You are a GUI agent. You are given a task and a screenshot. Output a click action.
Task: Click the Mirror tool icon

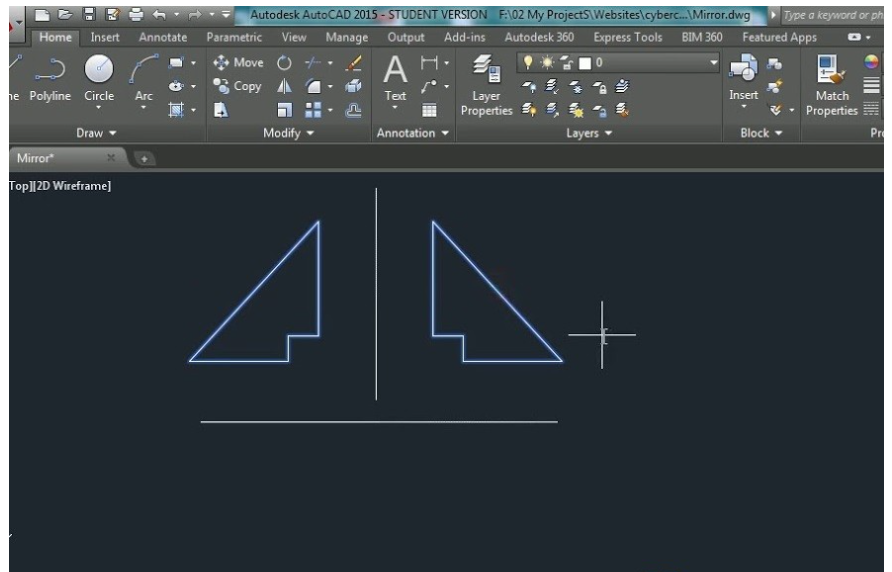pos(283,86)
